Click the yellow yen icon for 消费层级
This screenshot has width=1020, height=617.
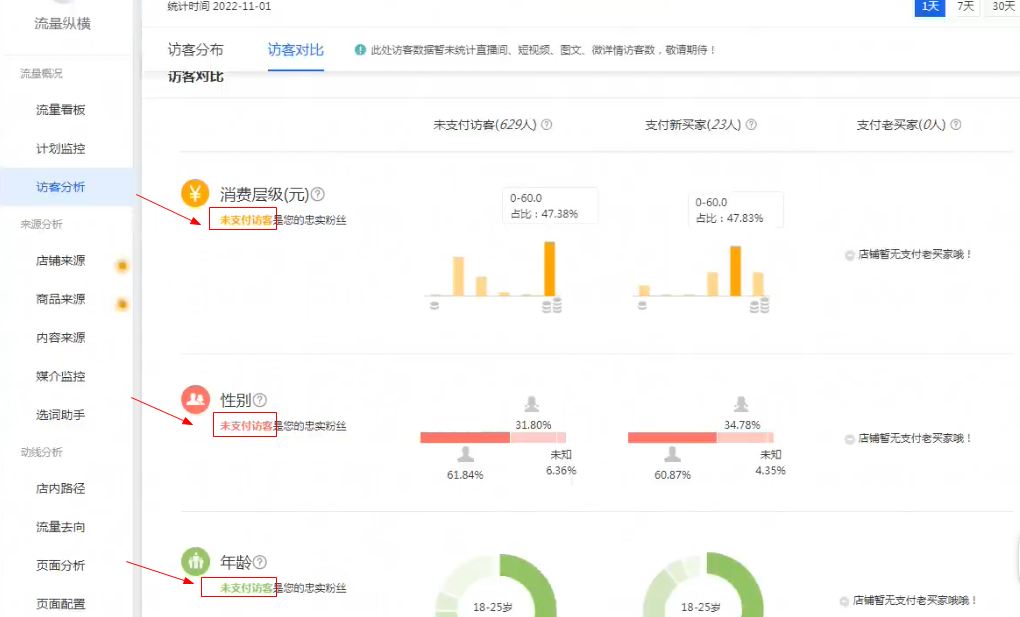[x=195, y=193]
